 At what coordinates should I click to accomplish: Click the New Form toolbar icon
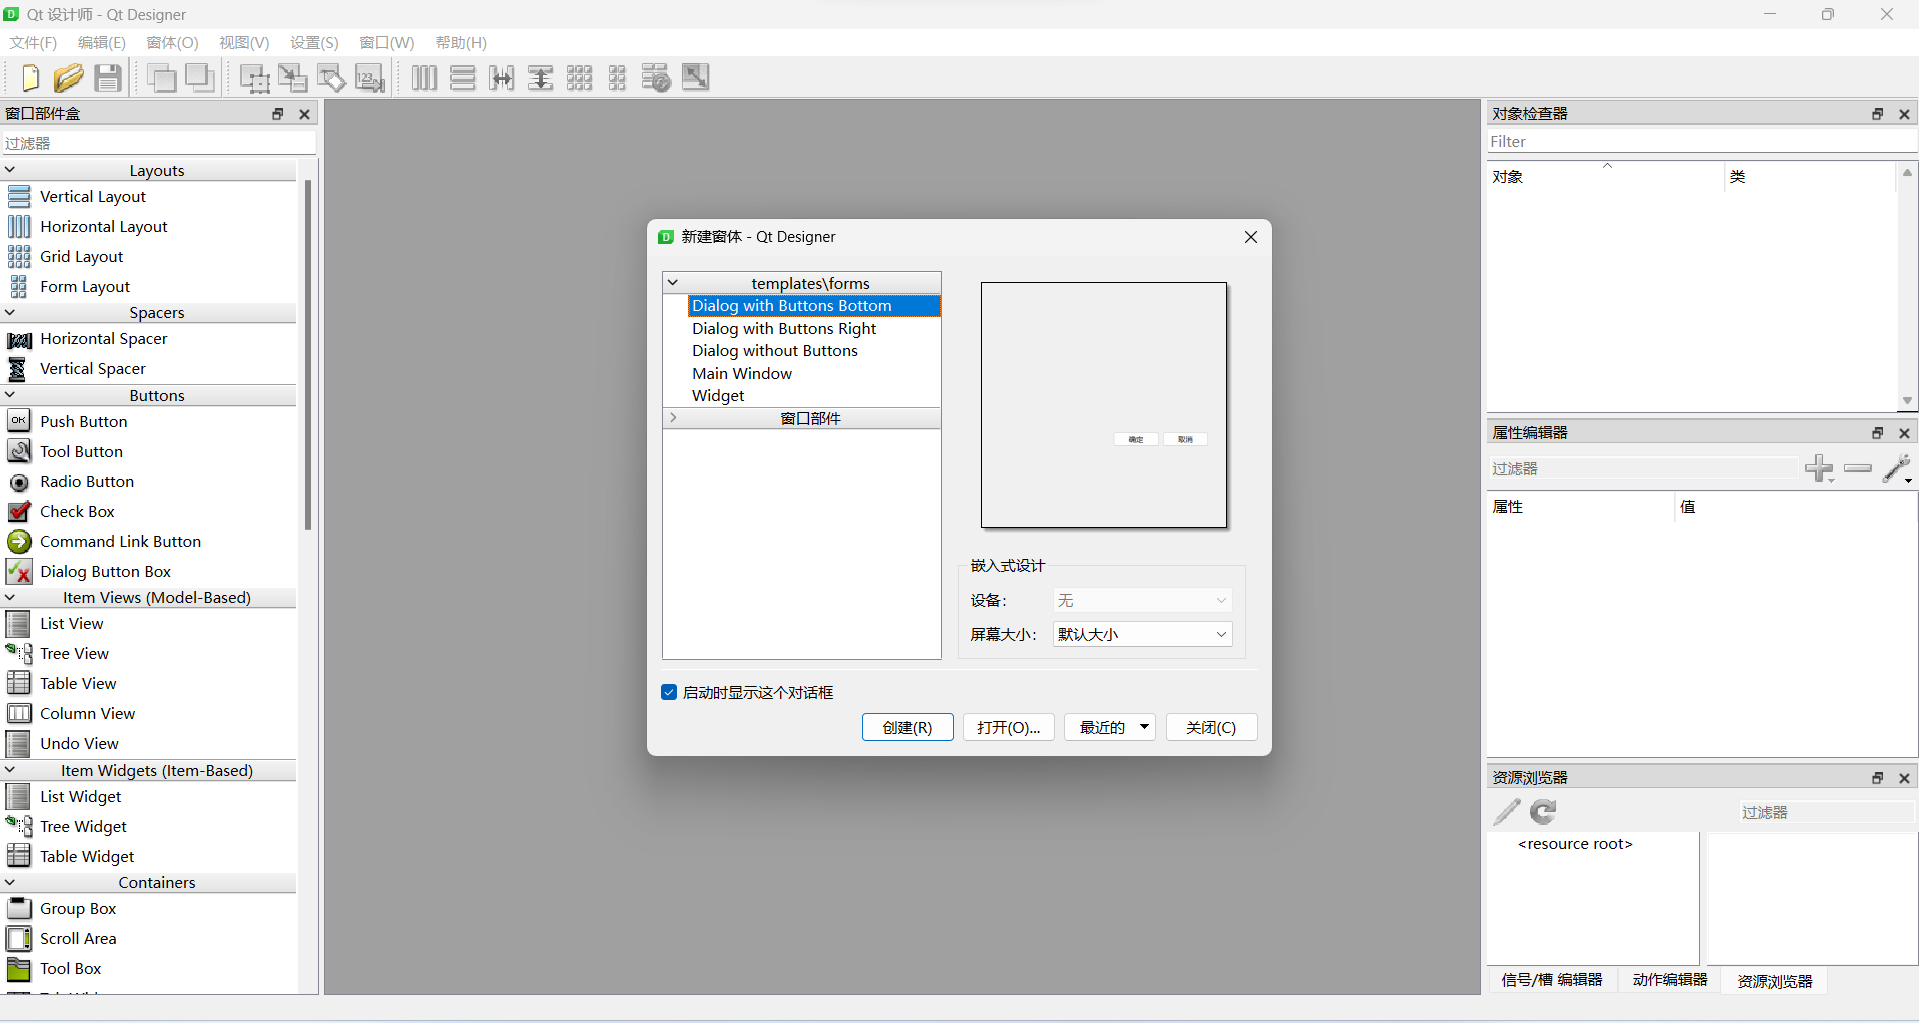point(30,78)
